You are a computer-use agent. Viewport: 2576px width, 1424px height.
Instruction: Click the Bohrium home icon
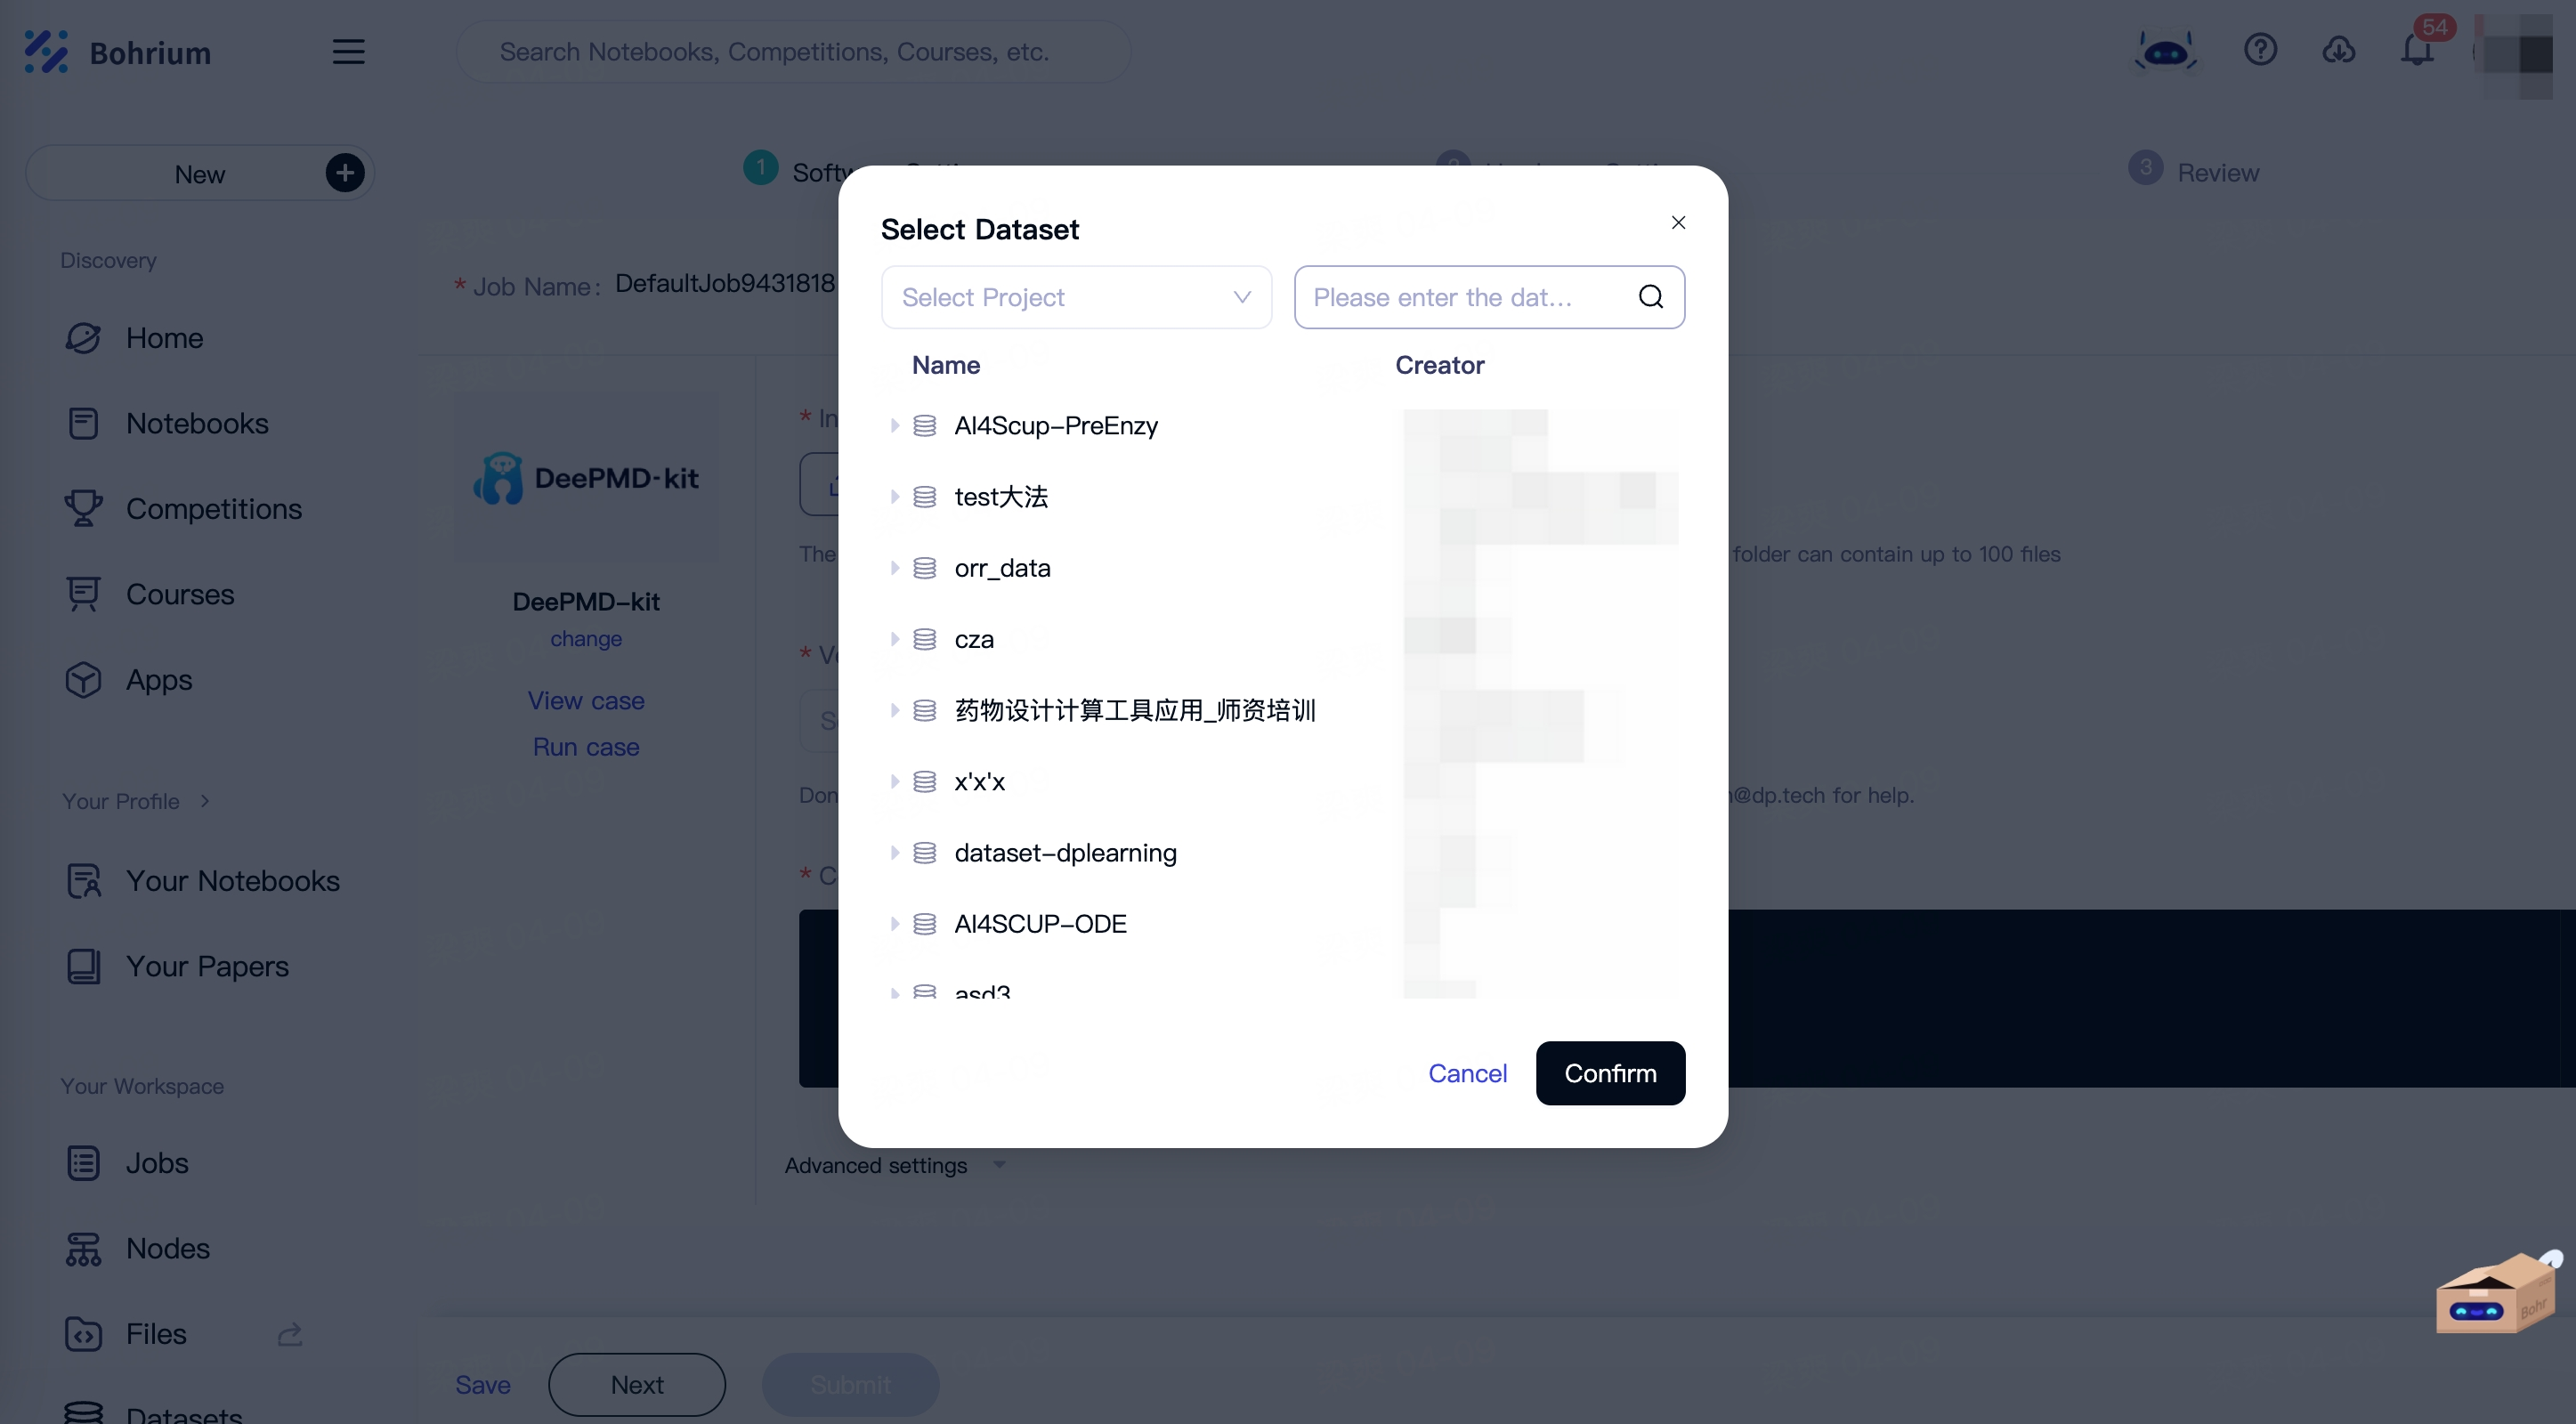44,53
